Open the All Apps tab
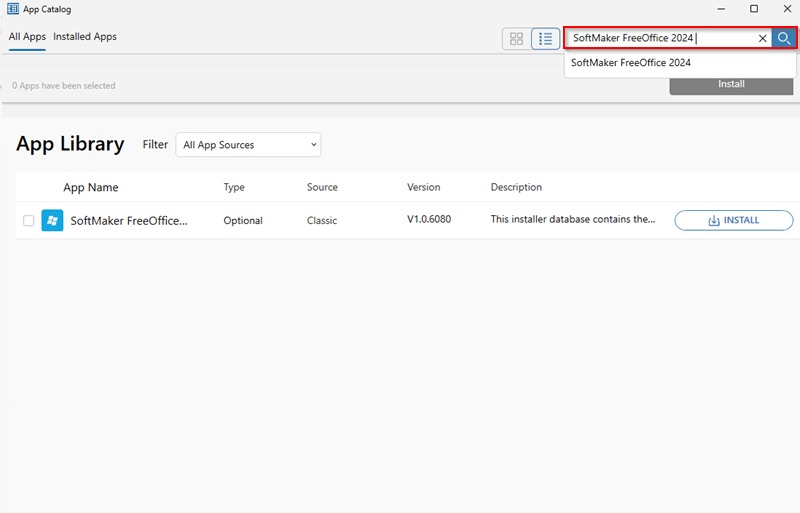The width and height of the screenshot is (800, 513). click(27, 37)
